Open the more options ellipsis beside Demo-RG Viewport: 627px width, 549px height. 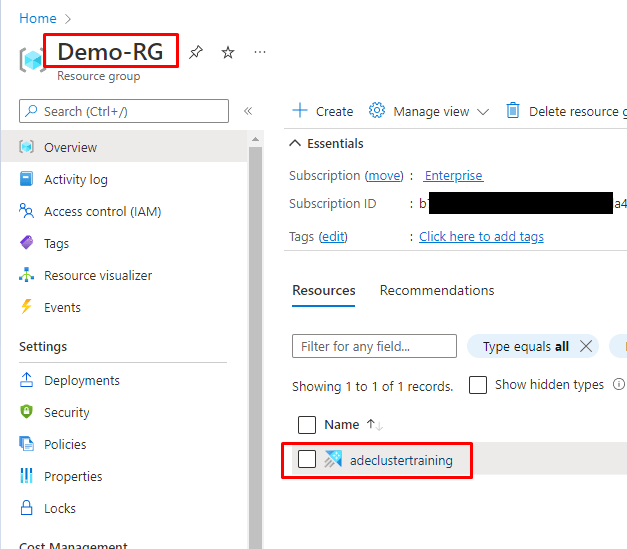coord(260,52)
